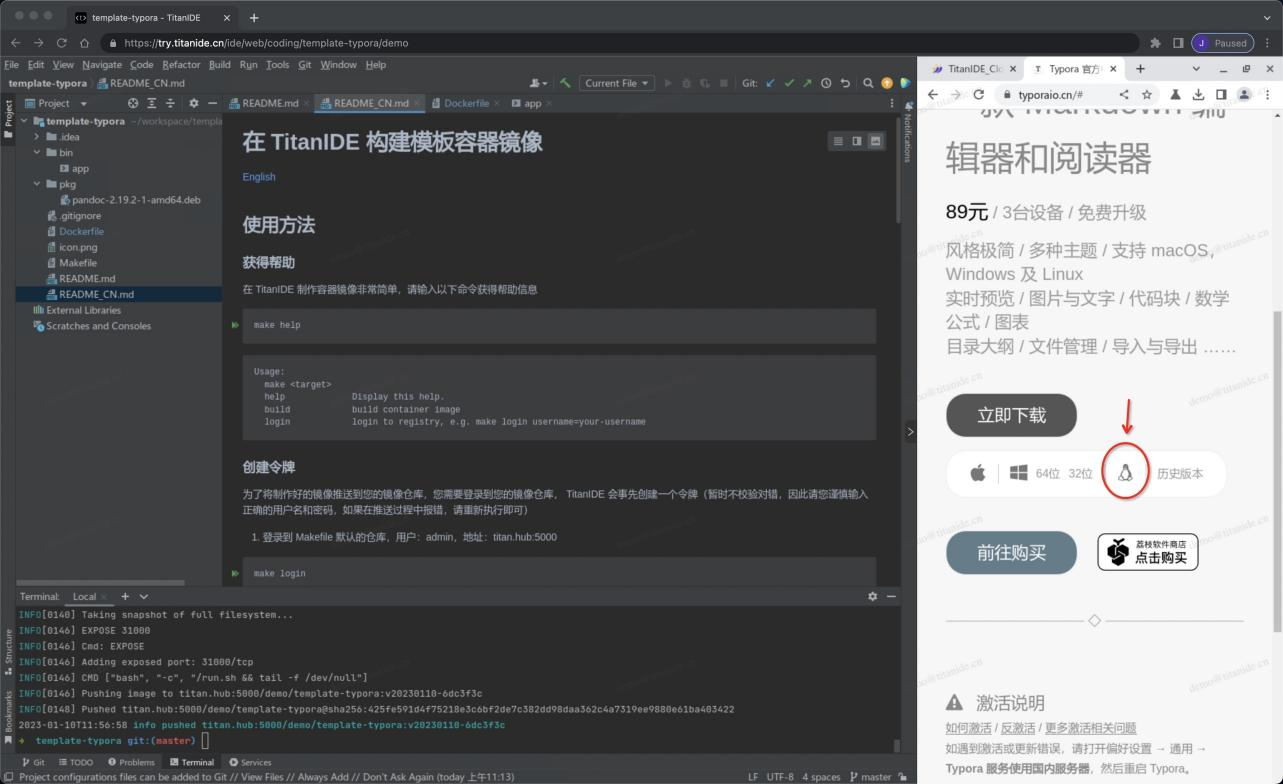Click Linux penguin download icon
The height and width of the screenshot is (784, 1283).
(x=1125, y=473)
